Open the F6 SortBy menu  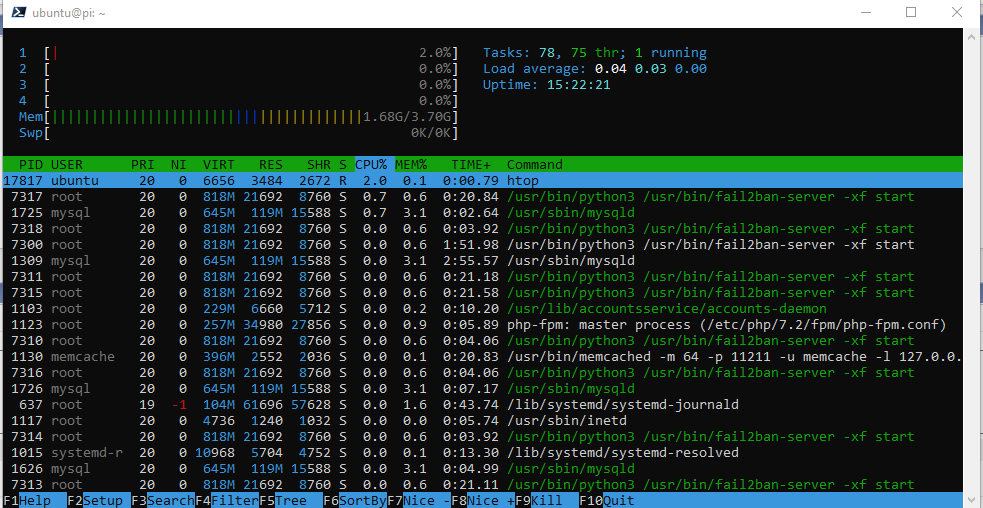pyautogui.click(x=355, y=500)
